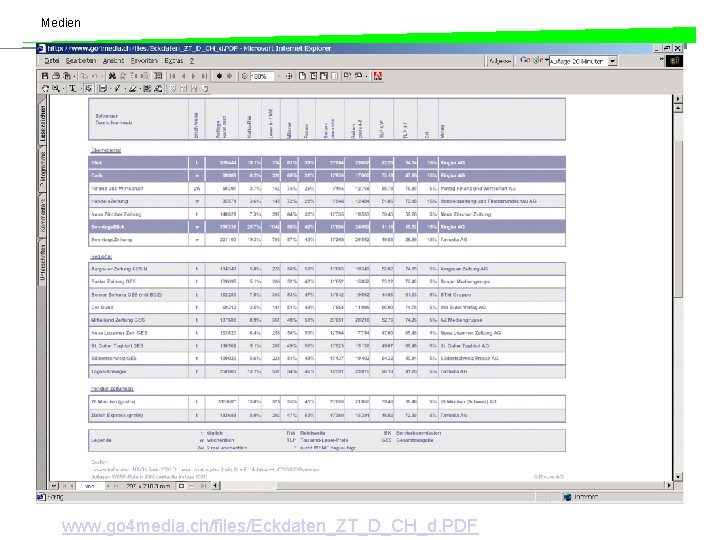The width and height of the screenshot is (720, 540).
Task: Click the Tages-Anzeiger row
Action: [327, 371]
